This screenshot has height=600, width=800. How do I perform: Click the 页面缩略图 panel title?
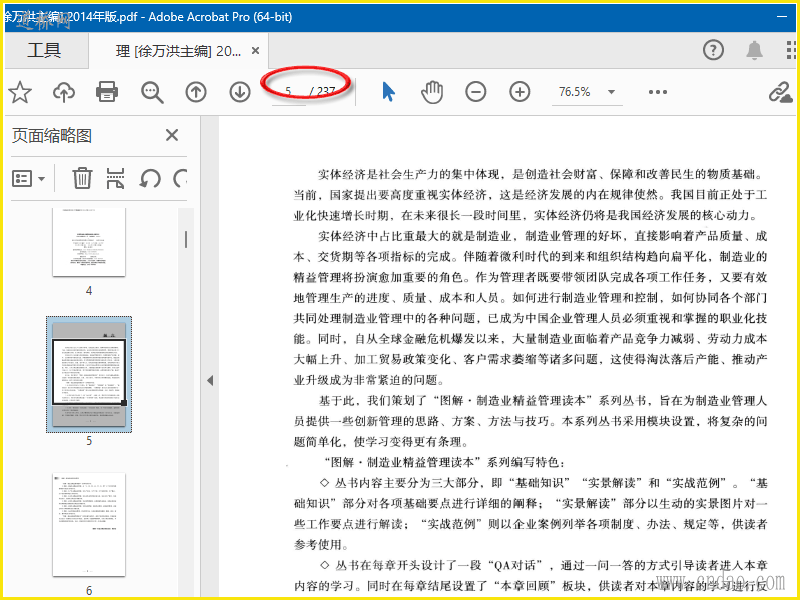coord(52,136)
